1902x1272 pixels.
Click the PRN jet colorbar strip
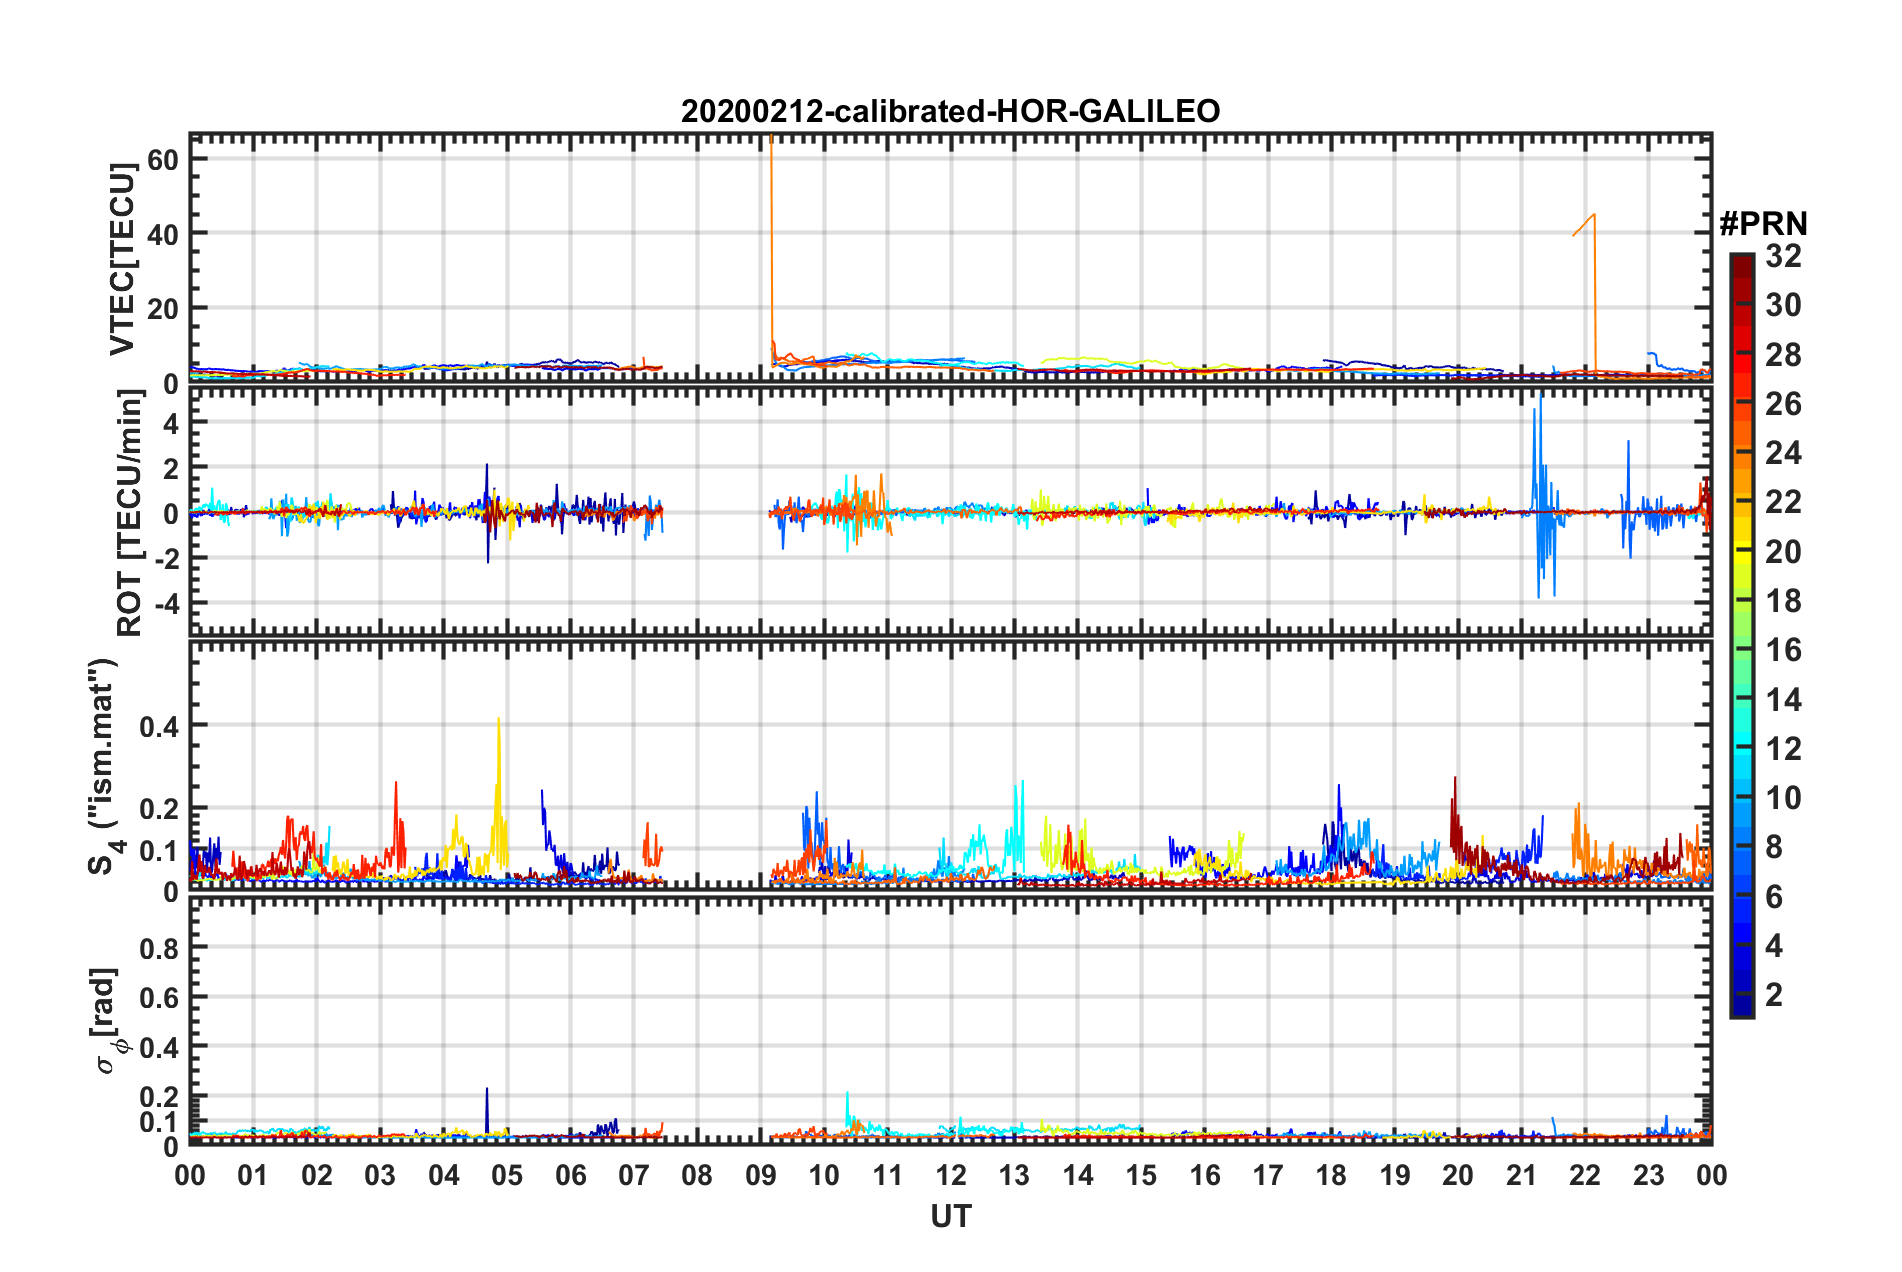point(1741,635)
